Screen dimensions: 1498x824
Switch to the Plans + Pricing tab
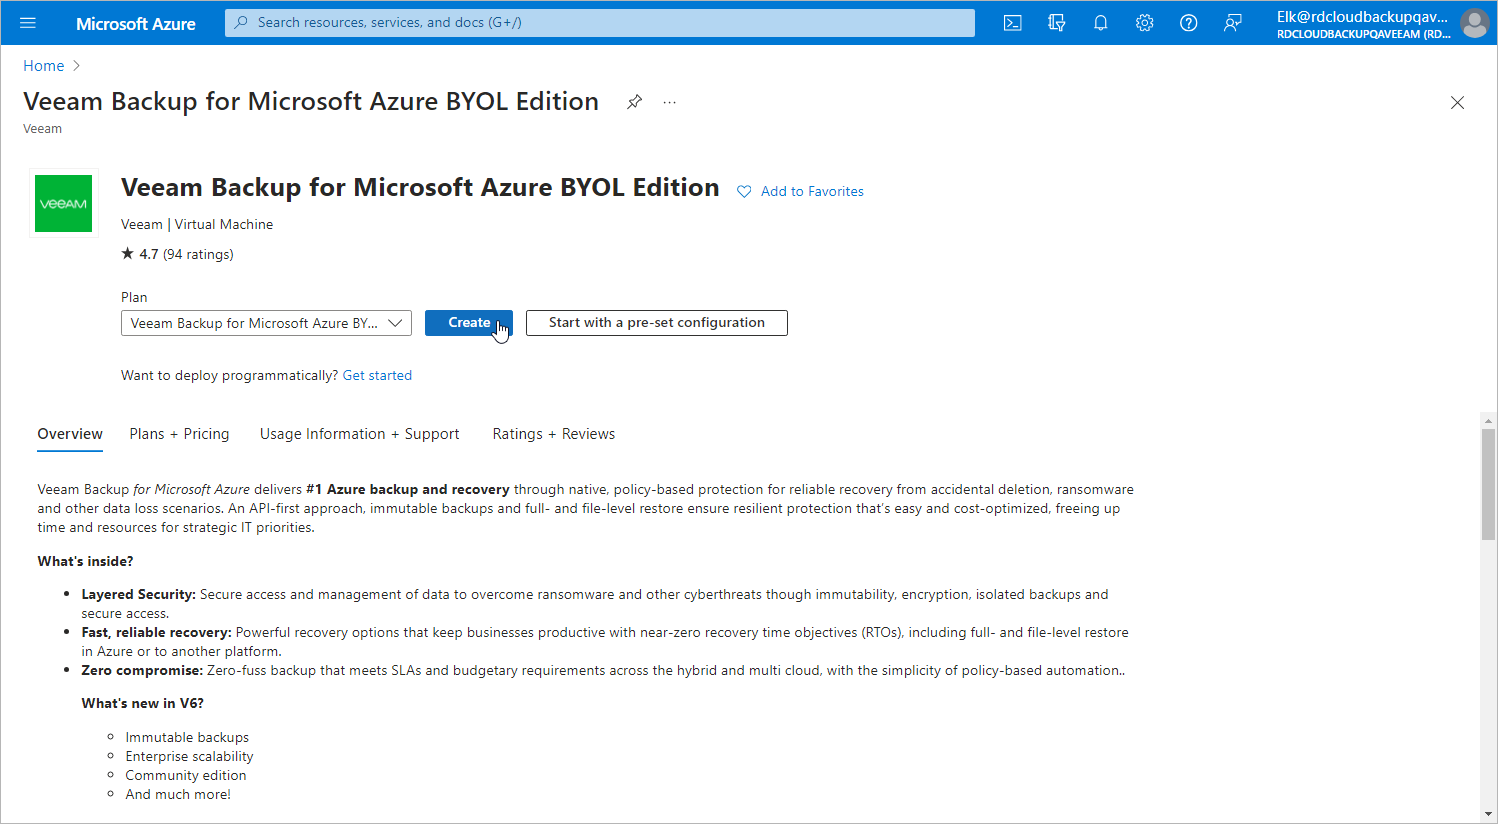[179, 434]
